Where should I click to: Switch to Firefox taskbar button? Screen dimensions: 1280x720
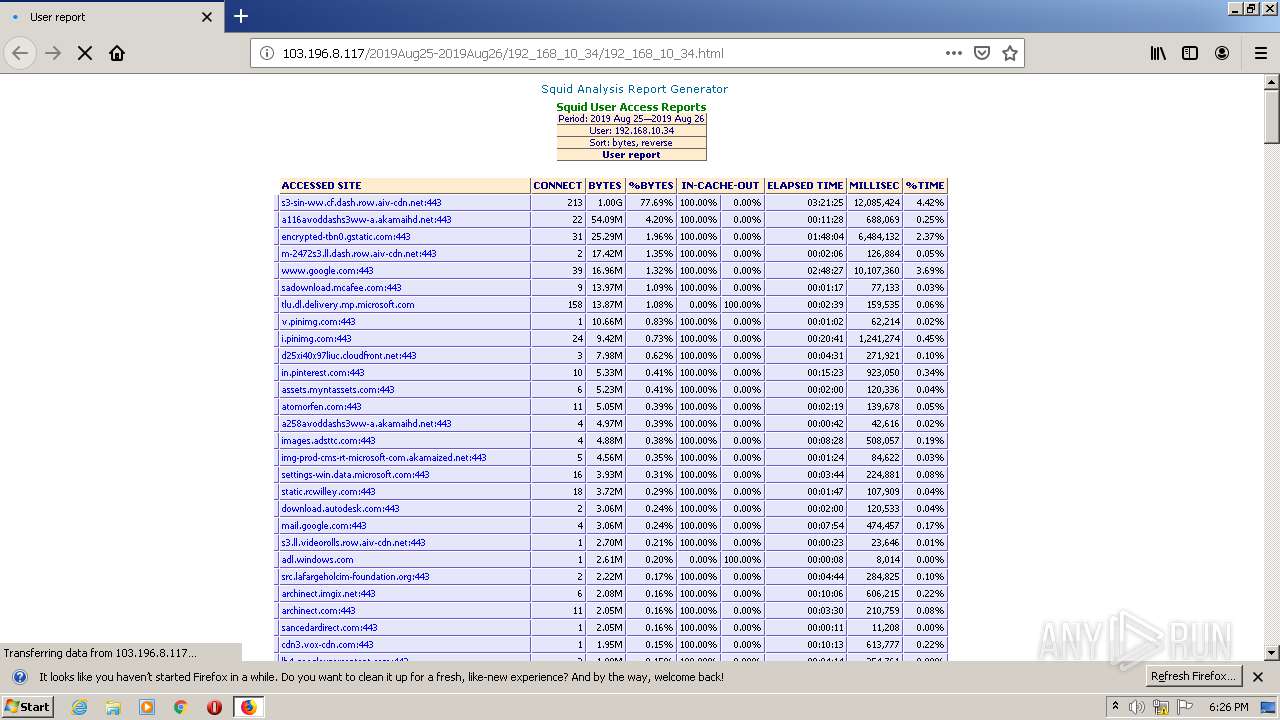pyautogui.click(x=248, y=707)
